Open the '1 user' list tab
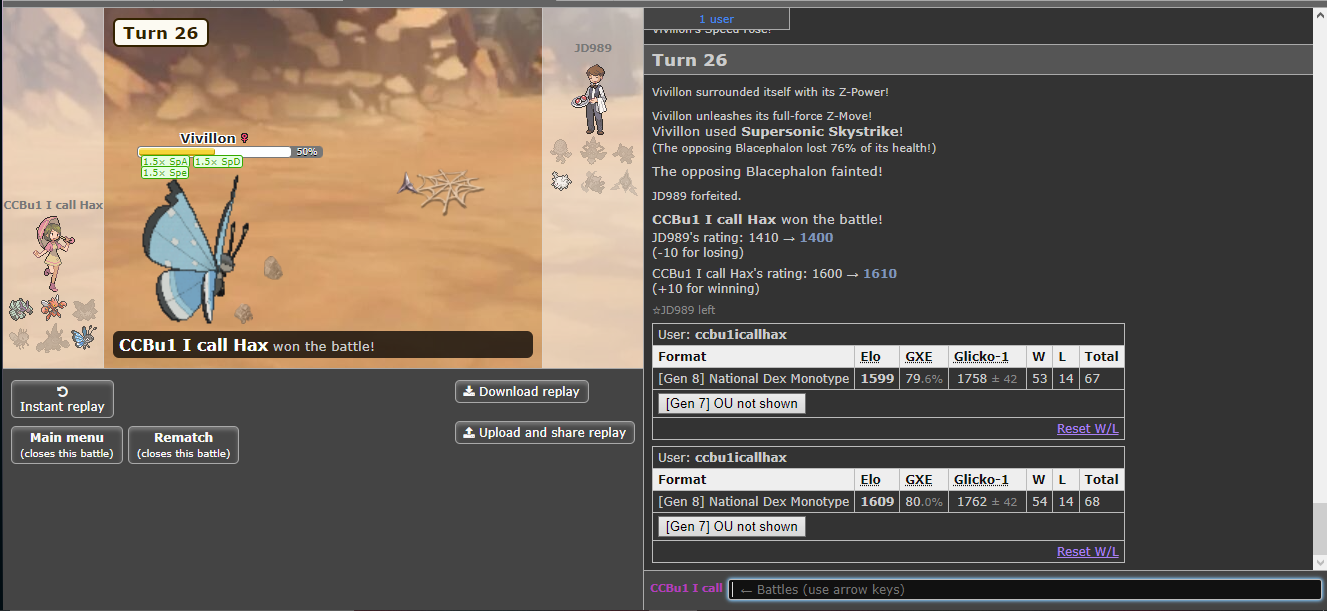This screenshot has height=611, width=1327. coord(716,19)
